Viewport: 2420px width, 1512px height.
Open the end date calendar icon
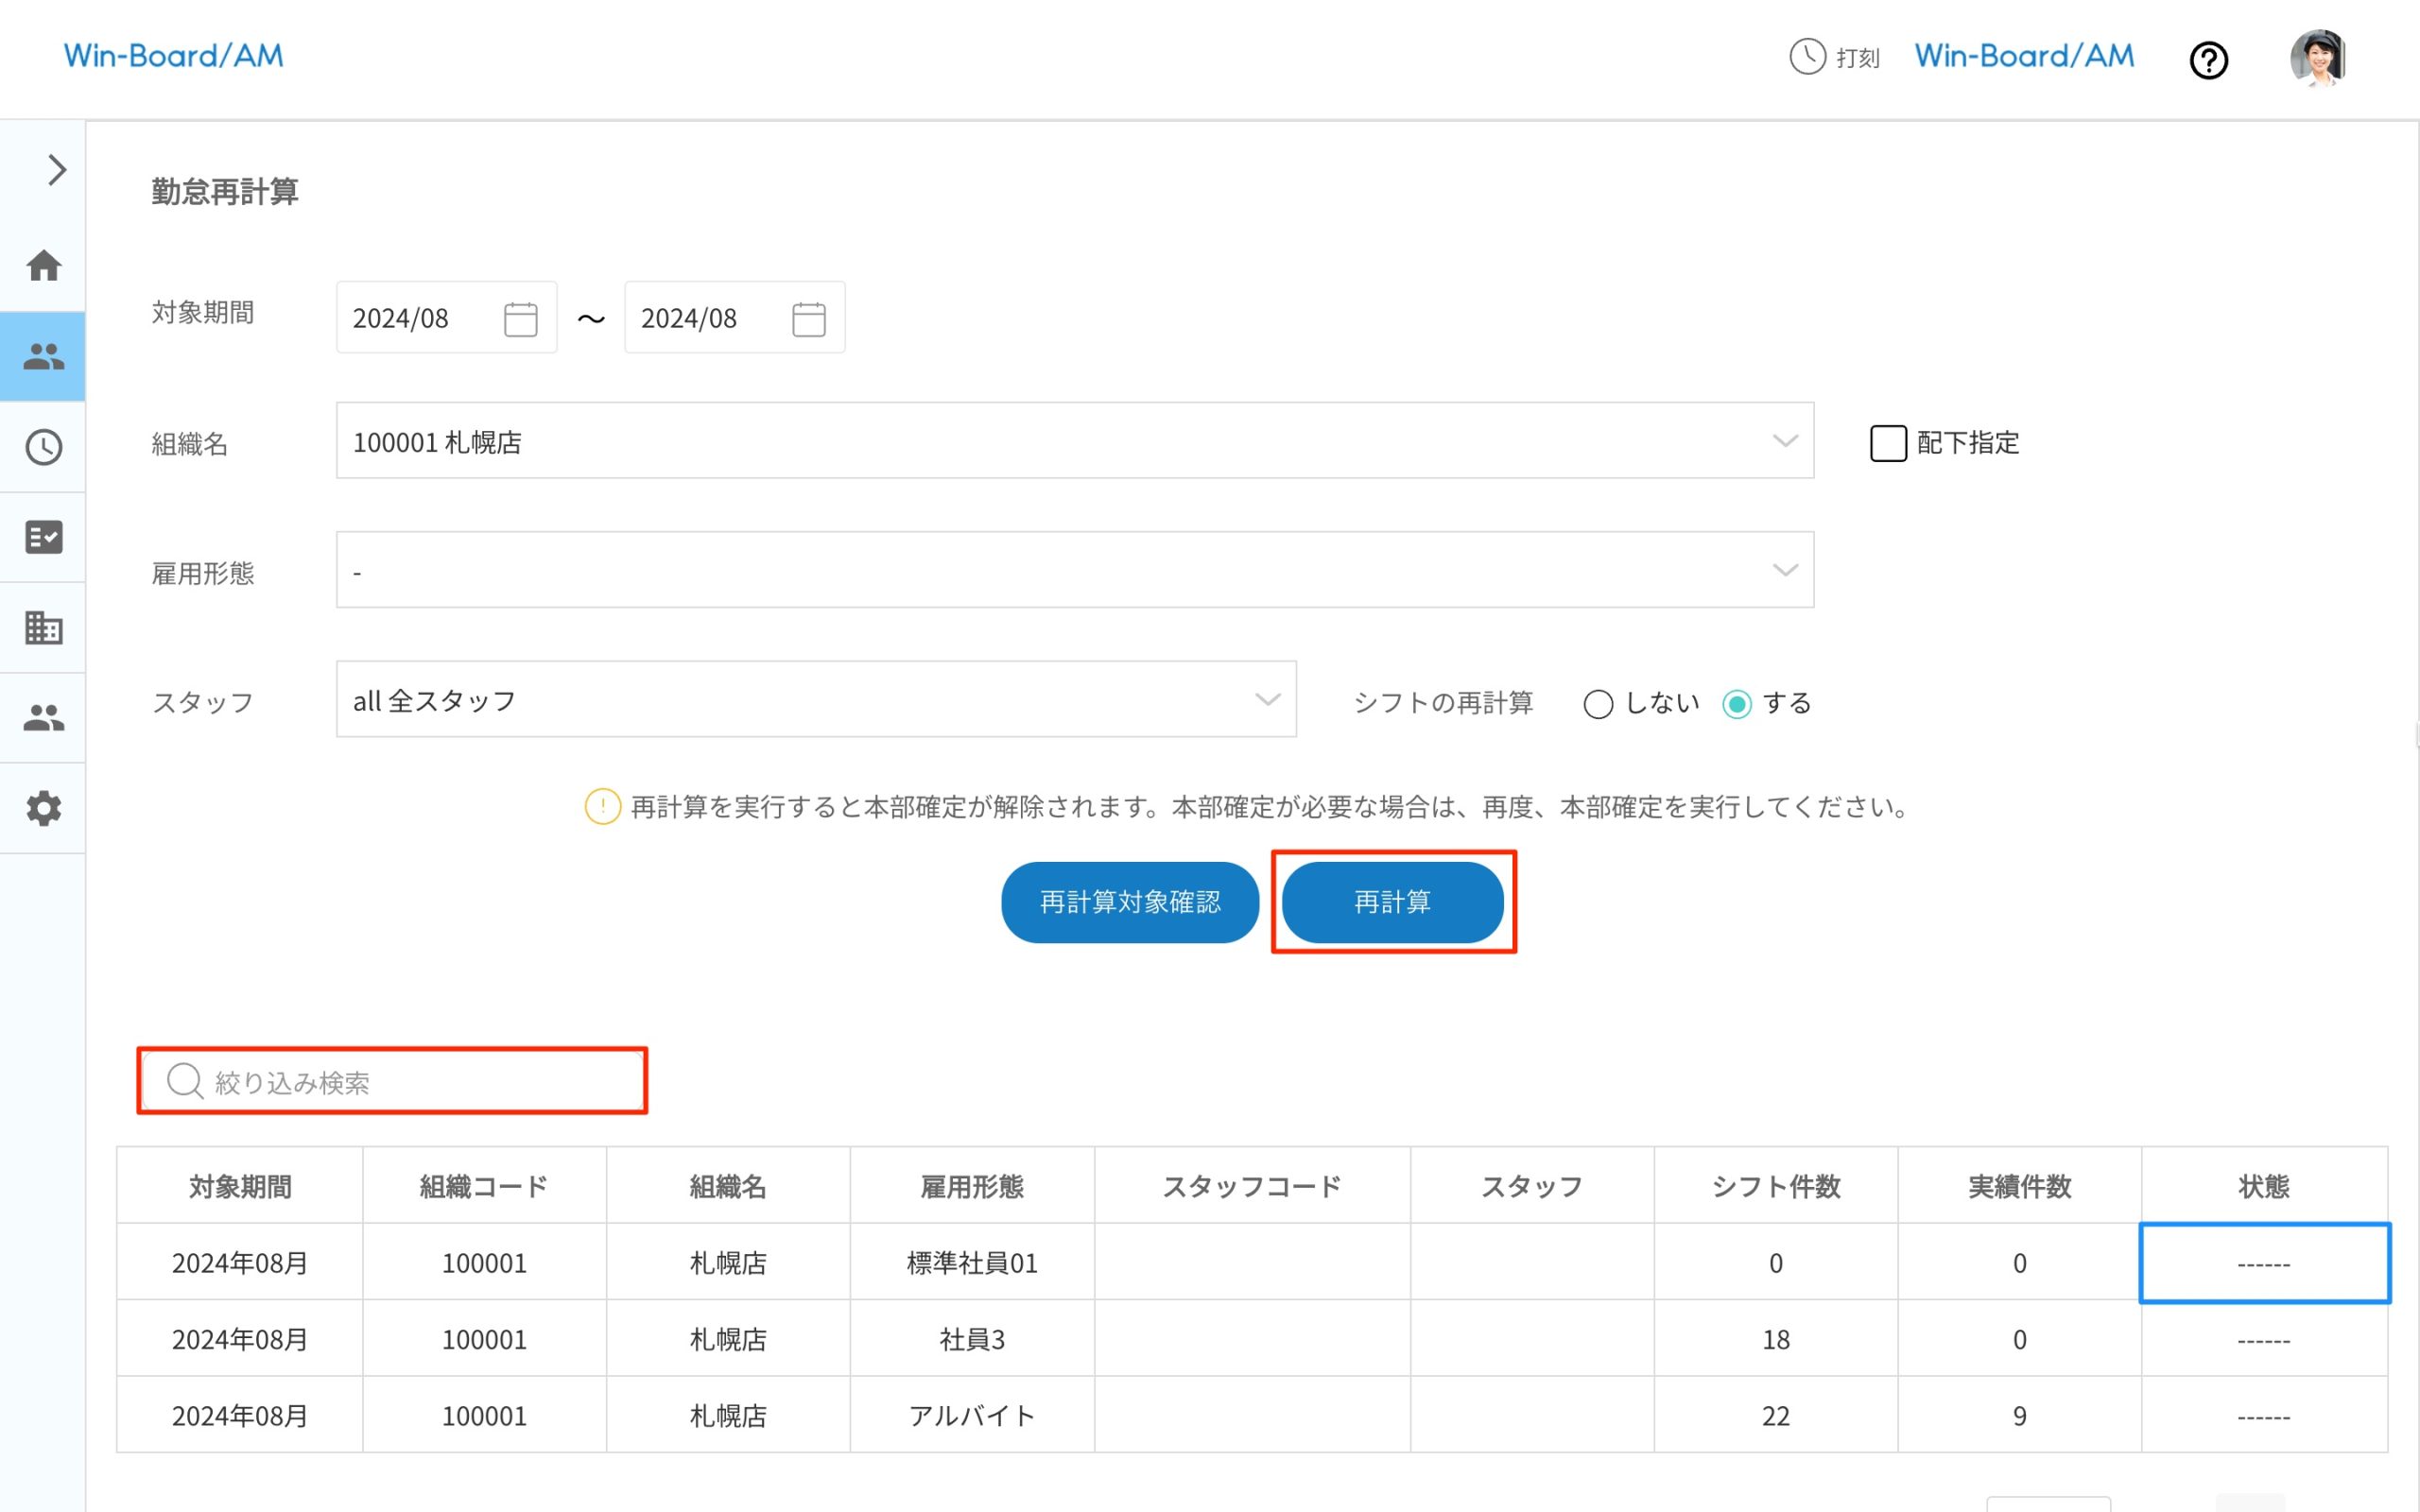(x=808, y=319)
